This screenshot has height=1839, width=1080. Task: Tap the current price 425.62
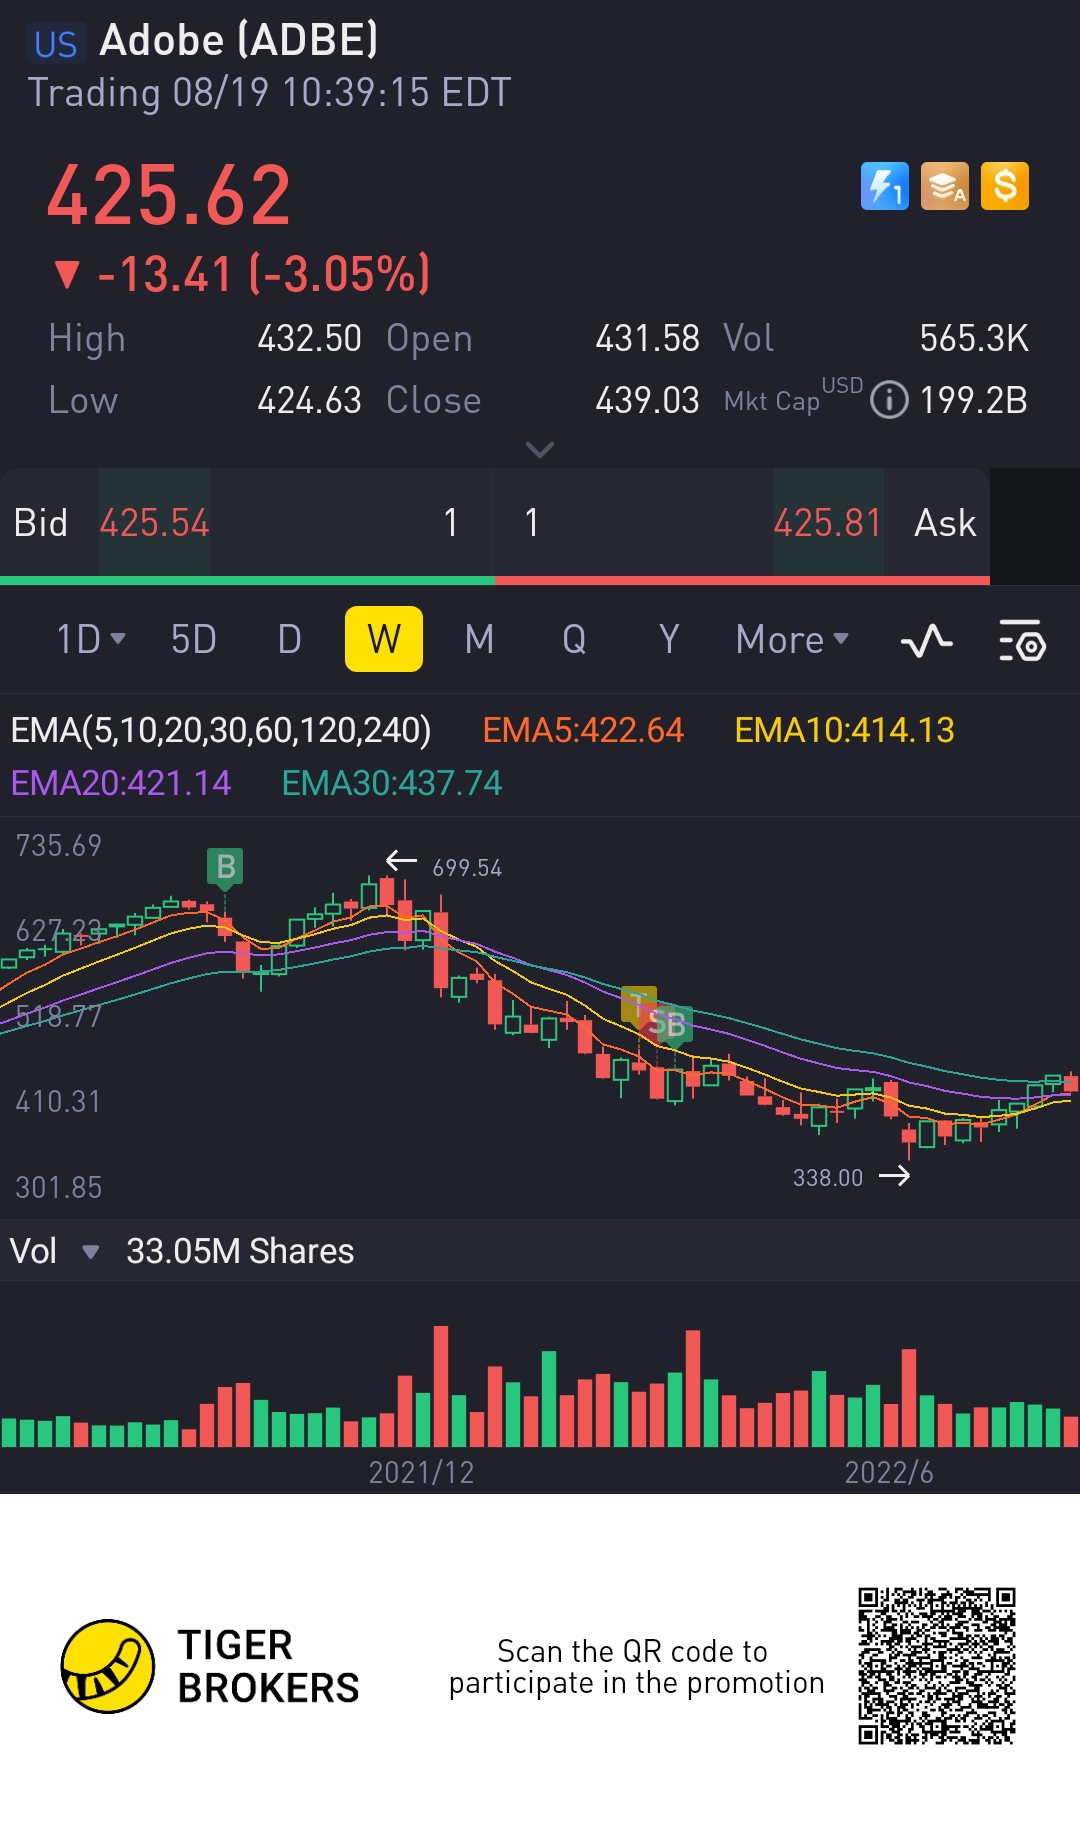coord(169,195)
